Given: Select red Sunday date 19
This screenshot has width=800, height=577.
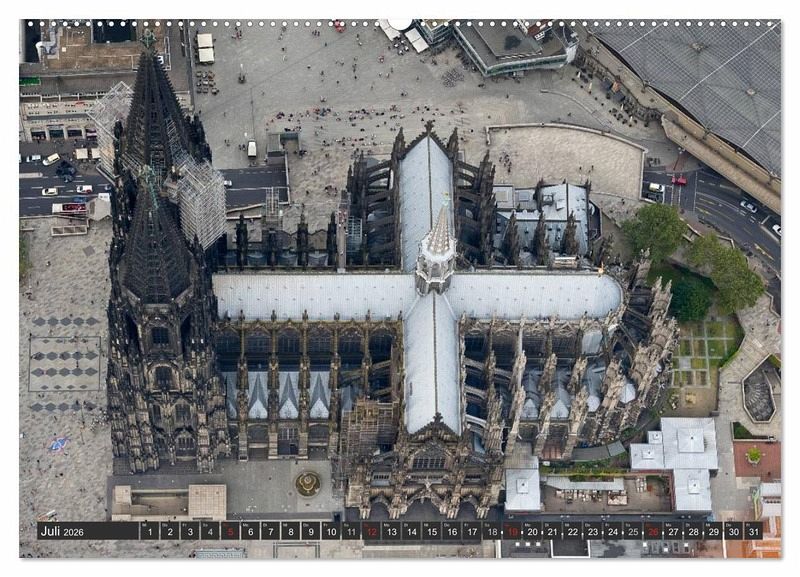Looking at the screenshot, I should click(x=512, y=531).
